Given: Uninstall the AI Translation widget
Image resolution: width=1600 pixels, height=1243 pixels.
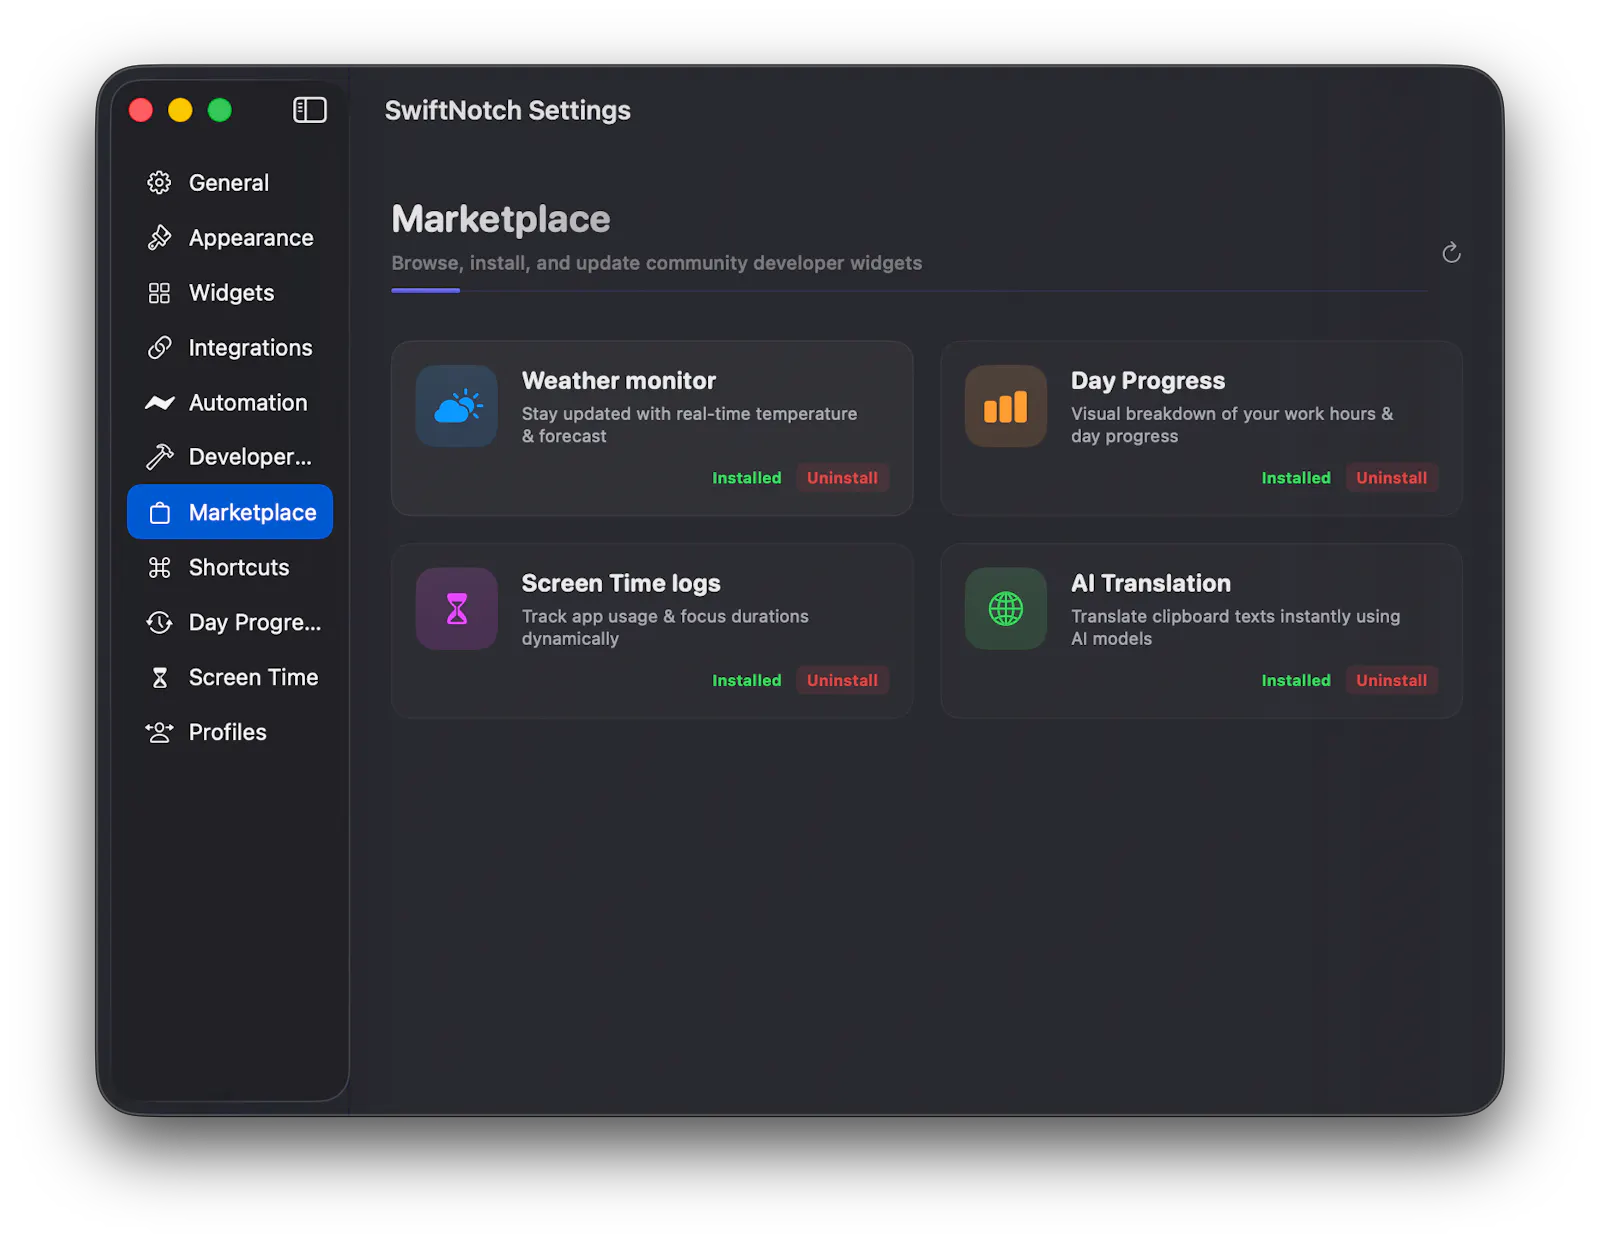Looking at the screenshot, I should pos(1391,680).
